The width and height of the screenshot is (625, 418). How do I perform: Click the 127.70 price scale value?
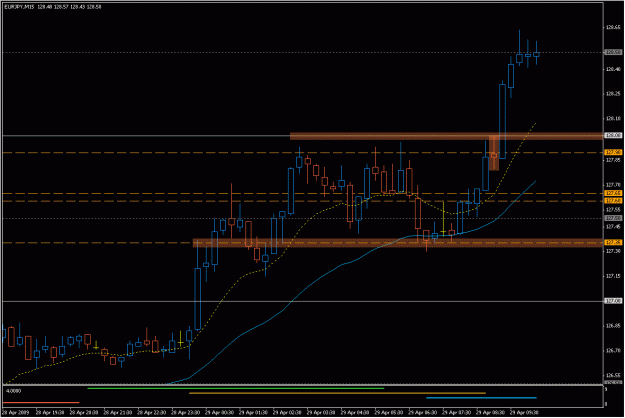coord(613,185)
